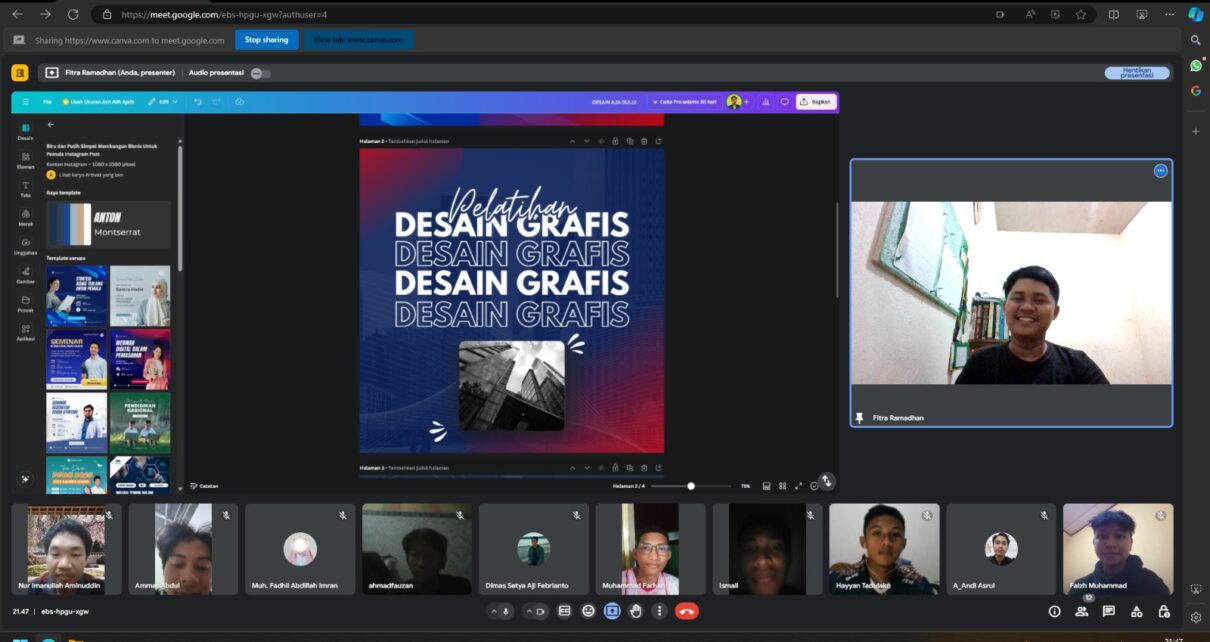Click the red leave call button
This screenshot has height=642, width=1210.
[686, 611]
